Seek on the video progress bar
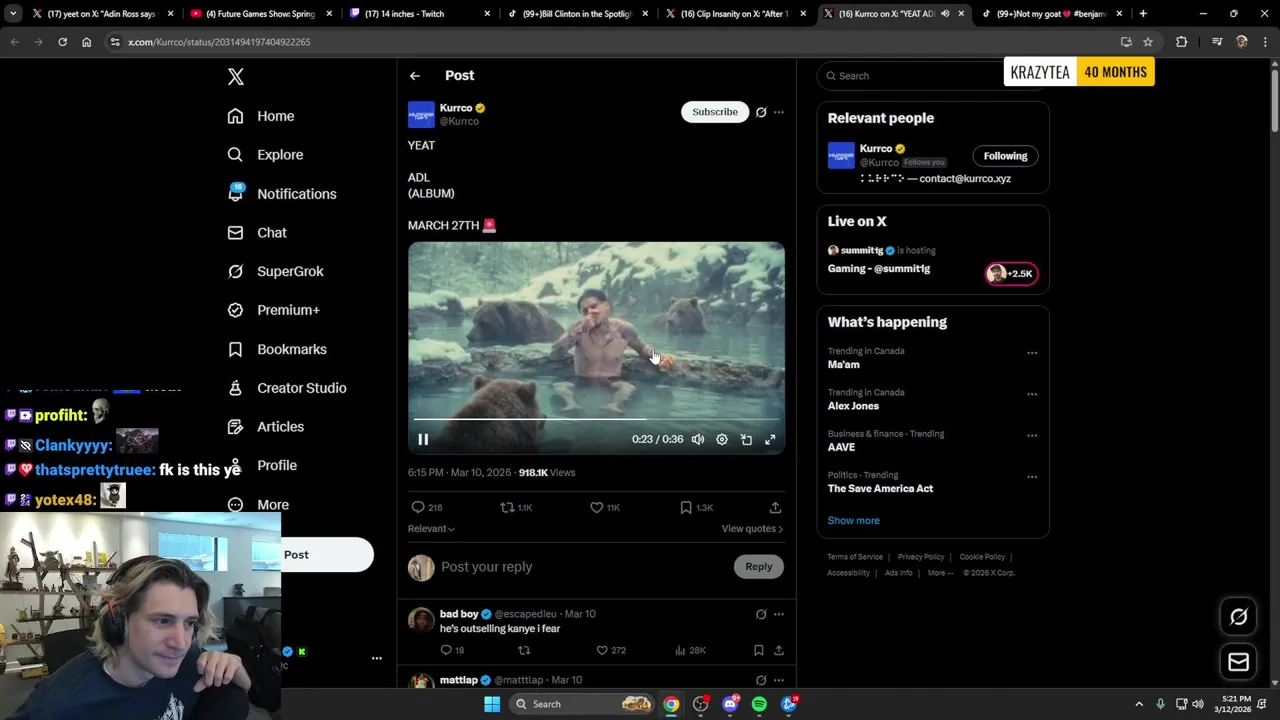The width and height of the screenshot is (1280, 720). pyautogui.click(x=596, y=419)
